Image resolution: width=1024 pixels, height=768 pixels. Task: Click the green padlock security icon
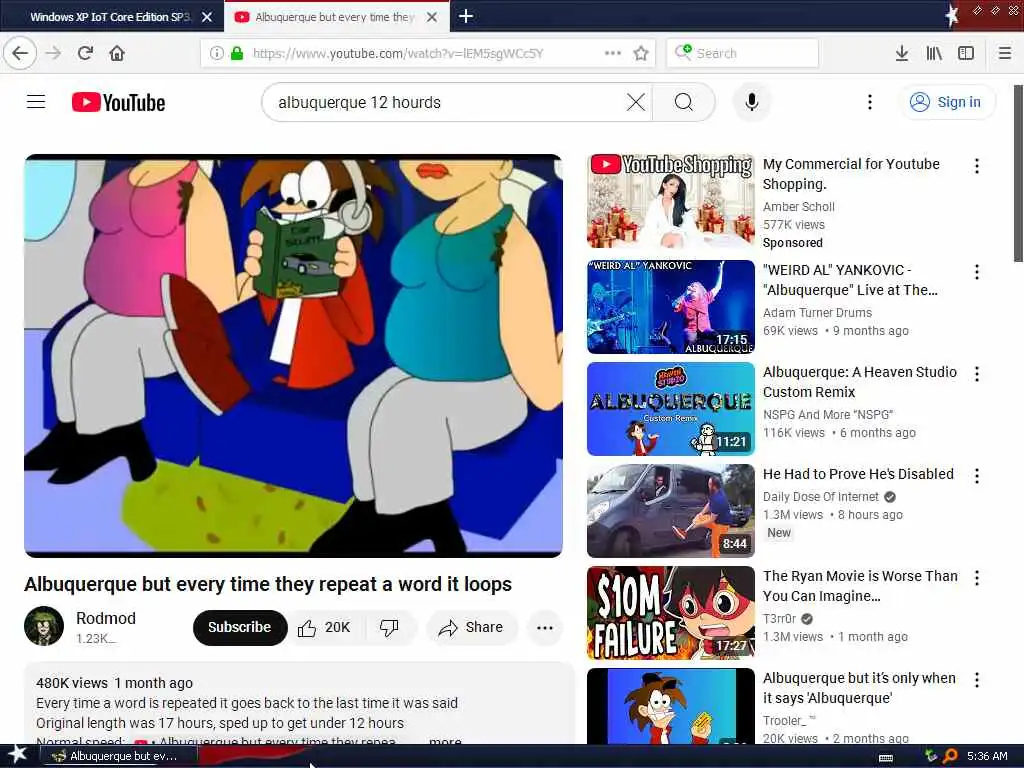click(x=237, y=53)
